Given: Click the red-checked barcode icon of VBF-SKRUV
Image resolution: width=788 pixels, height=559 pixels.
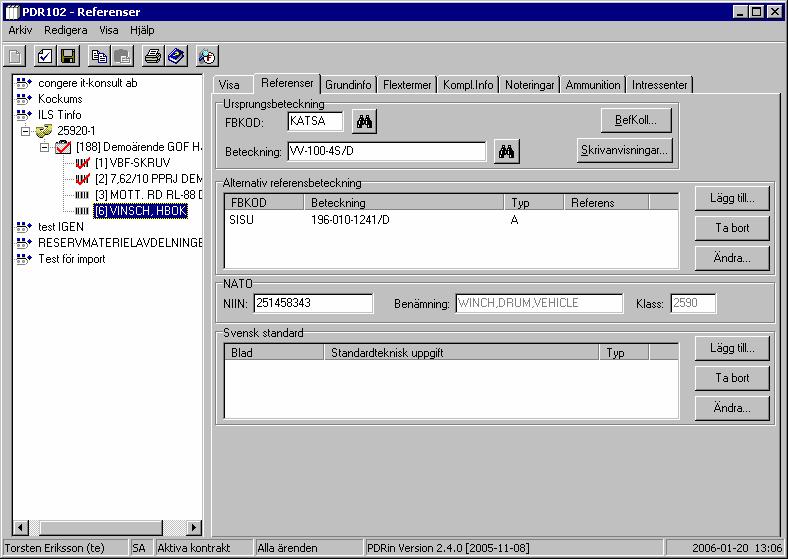Looking at the screenshot, I should pos(82,163).
